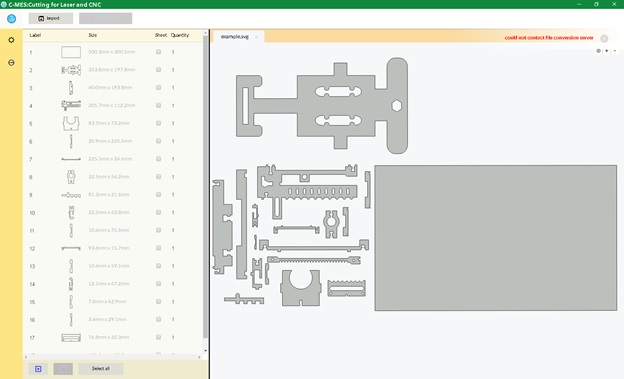
Task: Click the parts list vertical scrollbar
Action: click(205, 187)
